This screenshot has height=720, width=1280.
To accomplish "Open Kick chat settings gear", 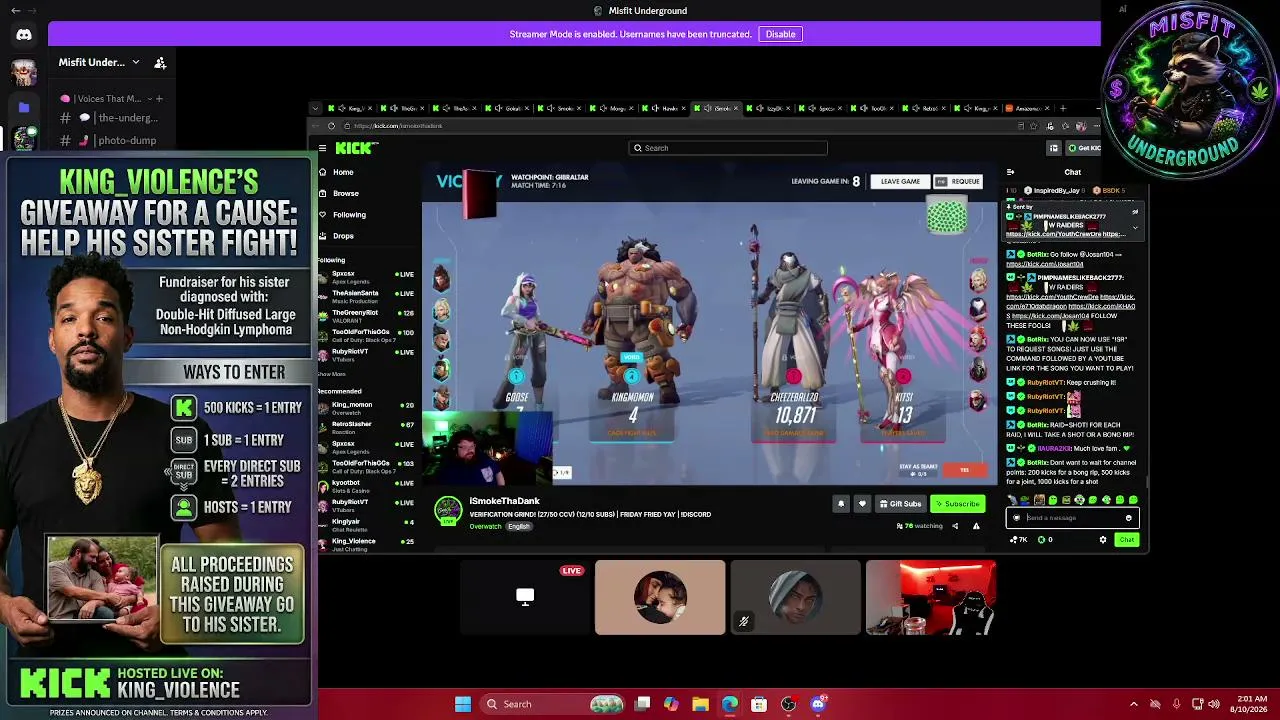I will click(x=1103, y=540).
